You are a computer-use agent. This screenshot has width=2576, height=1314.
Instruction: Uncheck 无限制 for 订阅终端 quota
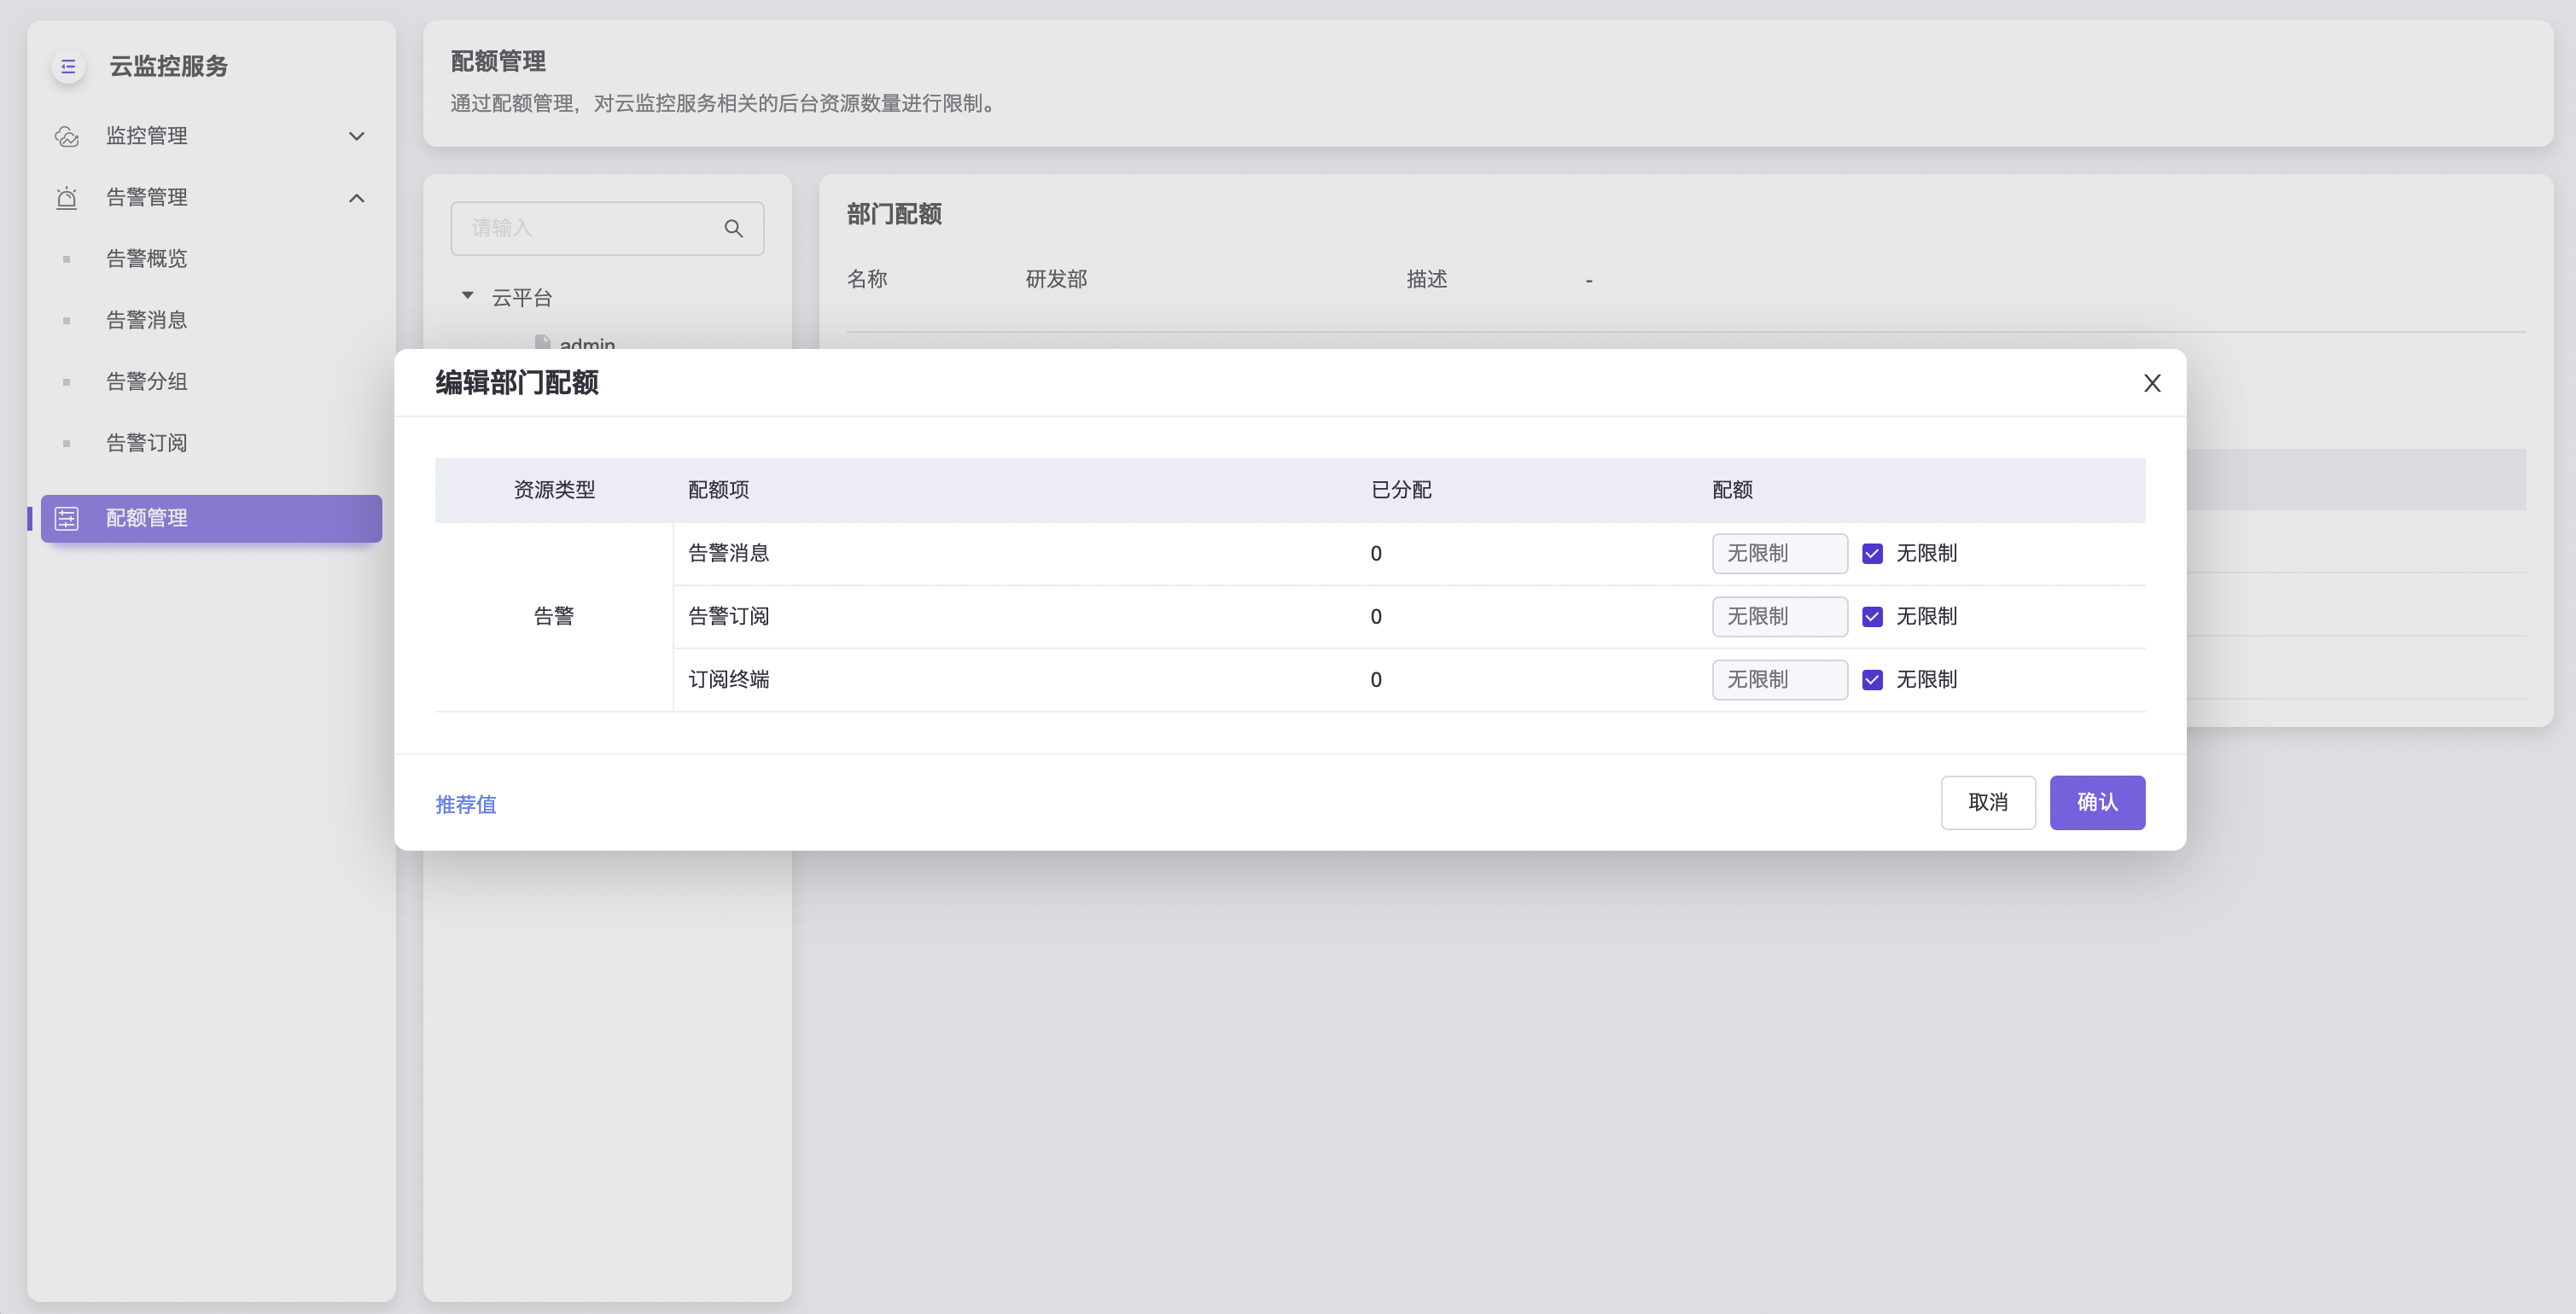1872,680
